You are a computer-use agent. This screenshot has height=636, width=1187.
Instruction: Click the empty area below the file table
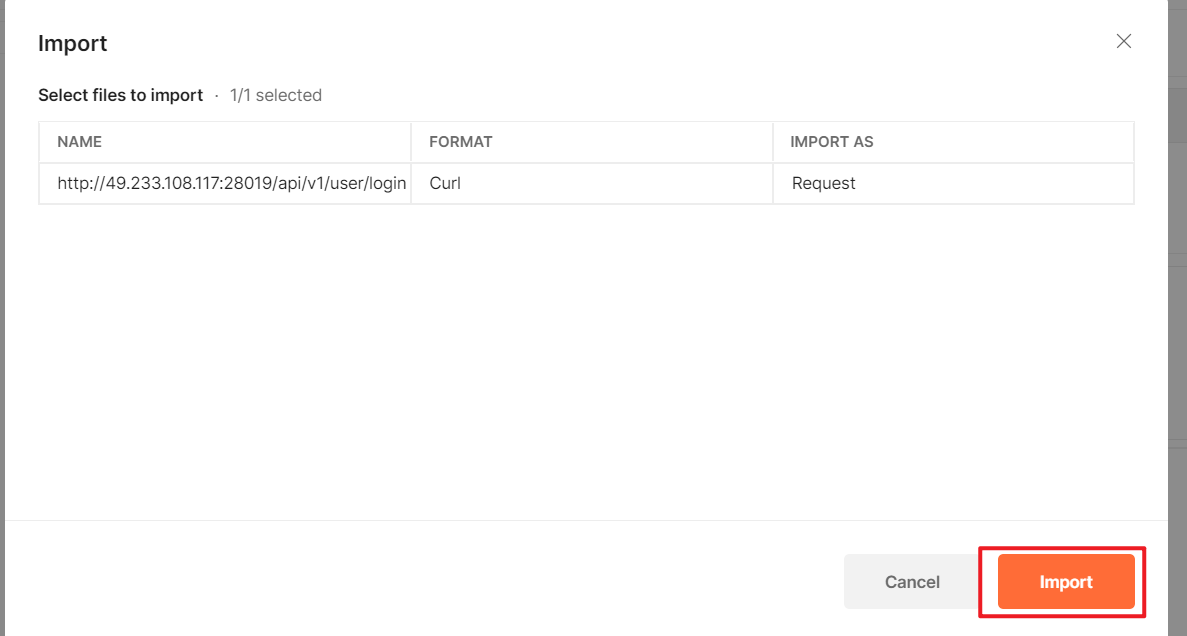click(586, 360)
